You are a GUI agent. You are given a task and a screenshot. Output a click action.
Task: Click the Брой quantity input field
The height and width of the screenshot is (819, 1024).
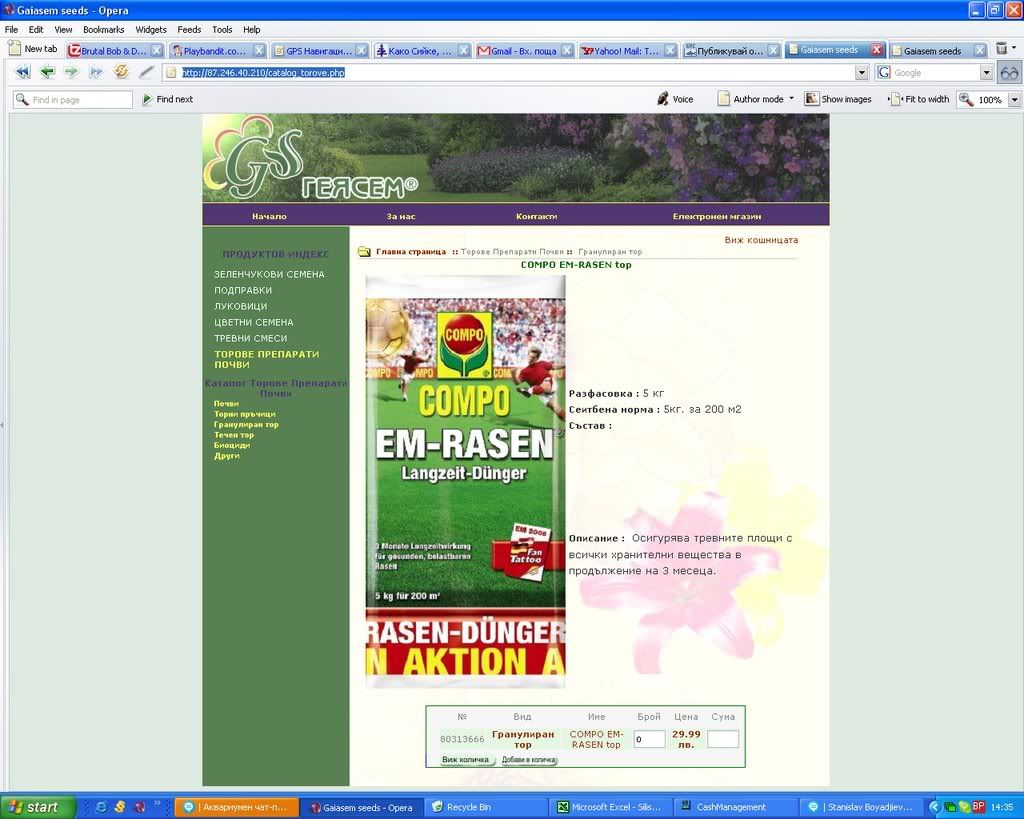point(649,739)
